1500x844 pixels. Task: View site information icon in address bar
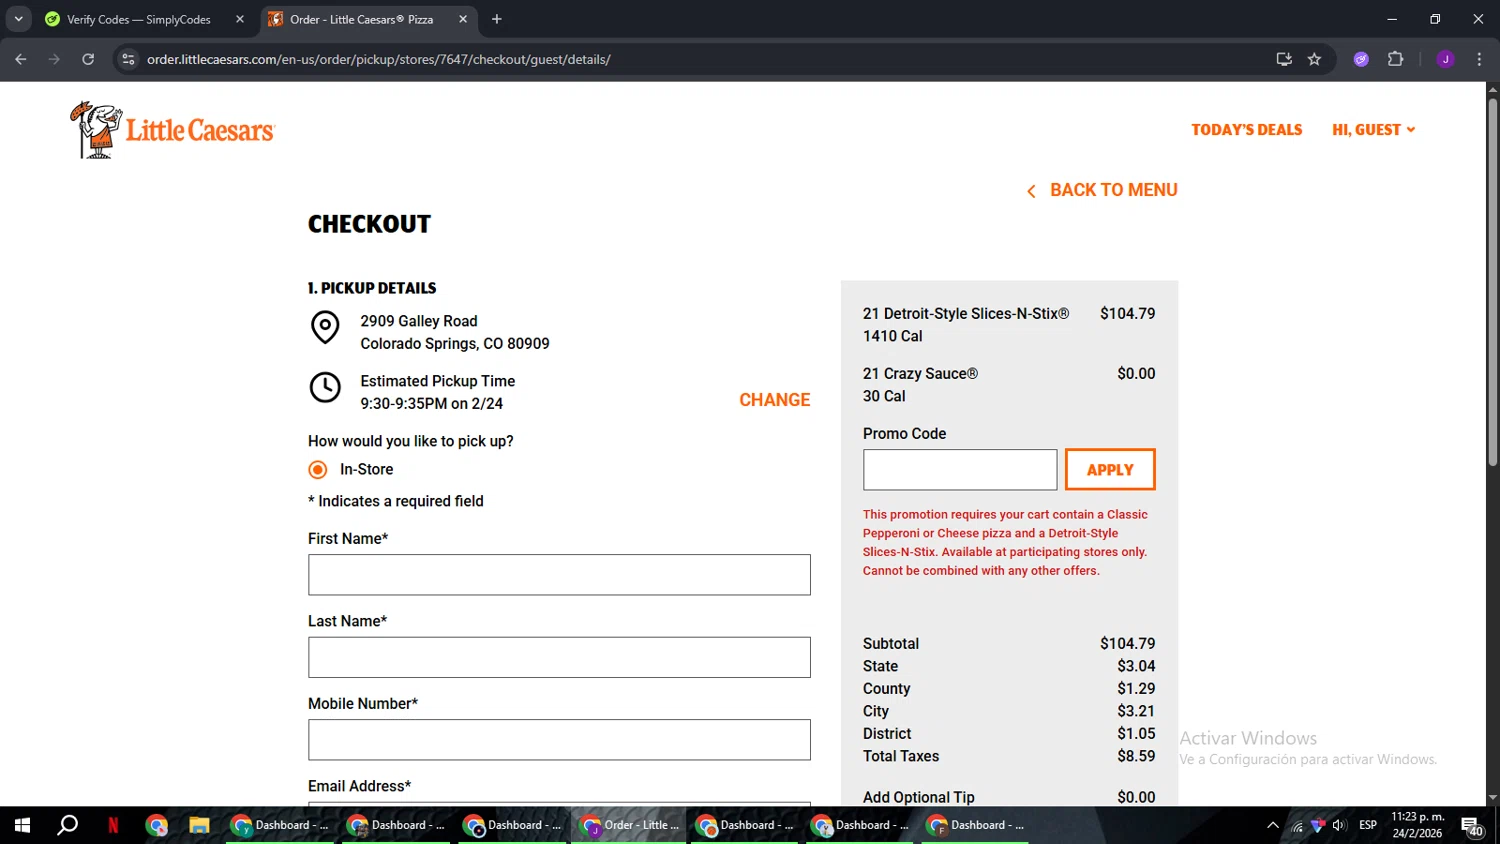pos(128,59)
